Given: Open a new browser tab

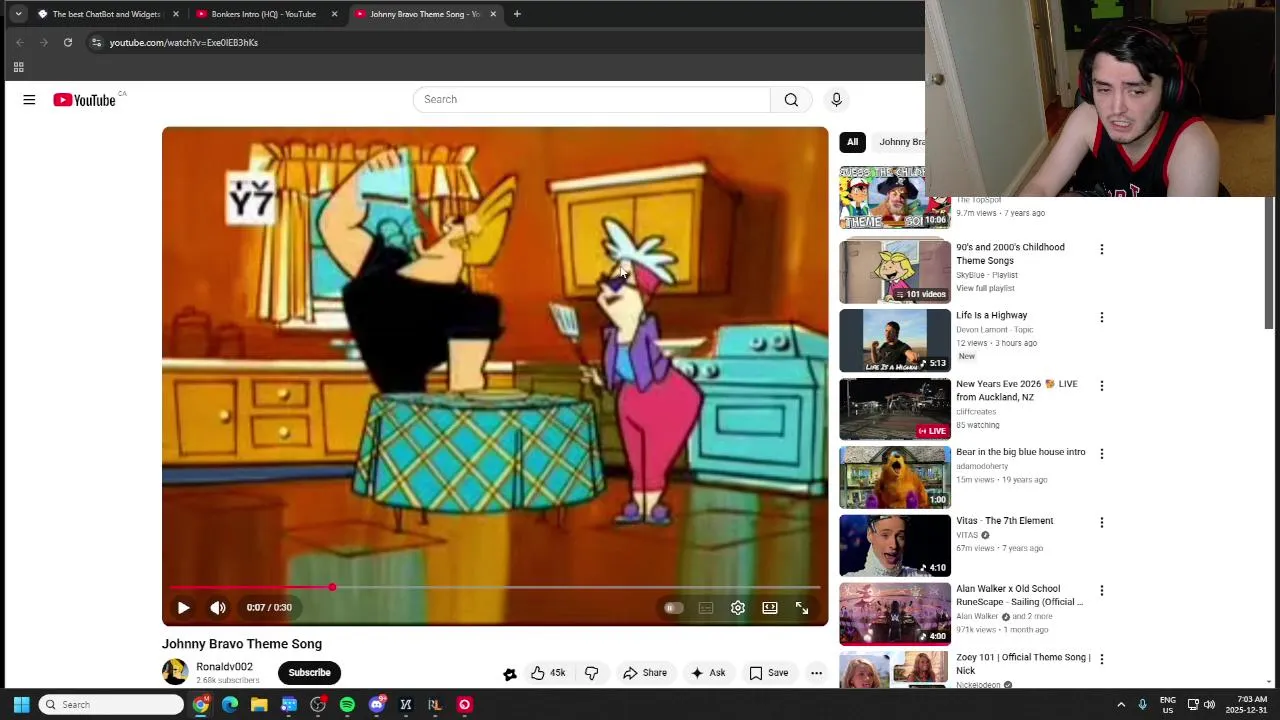Looking at the screenshot, I should coord(517,14).
